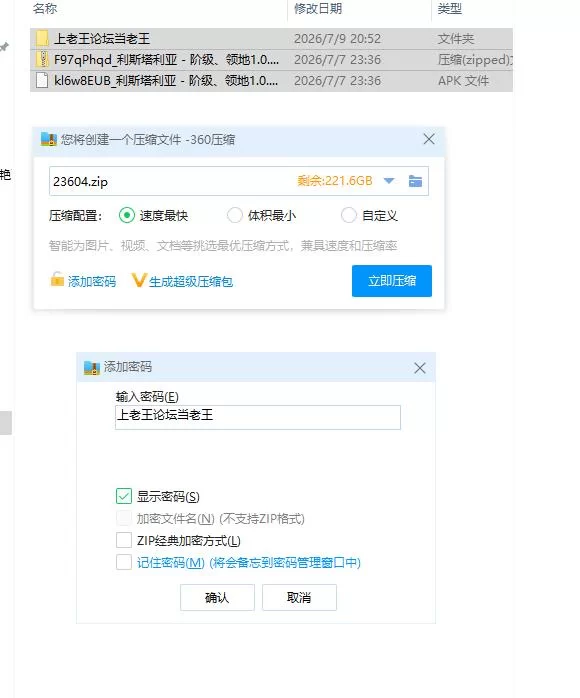Sort by the 类型 column header
The height and width of the screenshot is (698, 580).
[450, 8]
